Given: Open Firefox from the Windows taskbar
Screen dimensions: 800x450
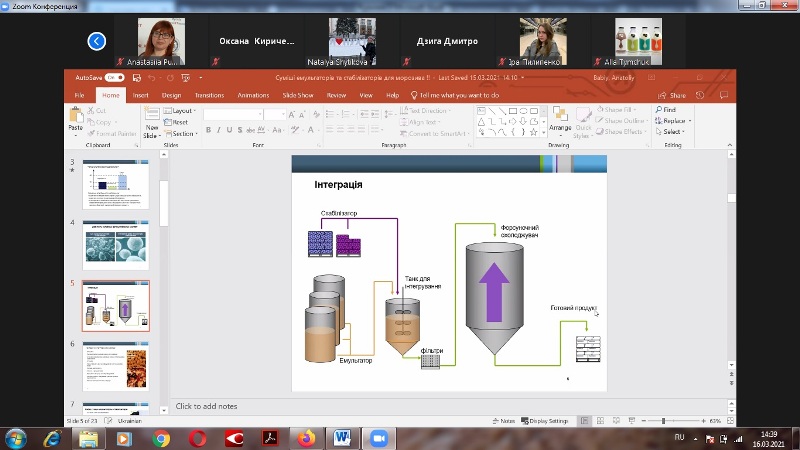Looking at the screenshot, I should (306, 438).
